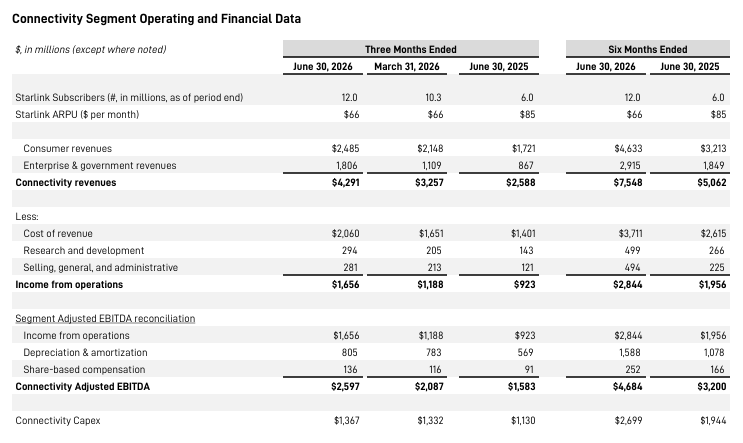Click the March 31, 2026 column header
The width and height of the screenshot is (743, 443).
click(x=407, y=66)
